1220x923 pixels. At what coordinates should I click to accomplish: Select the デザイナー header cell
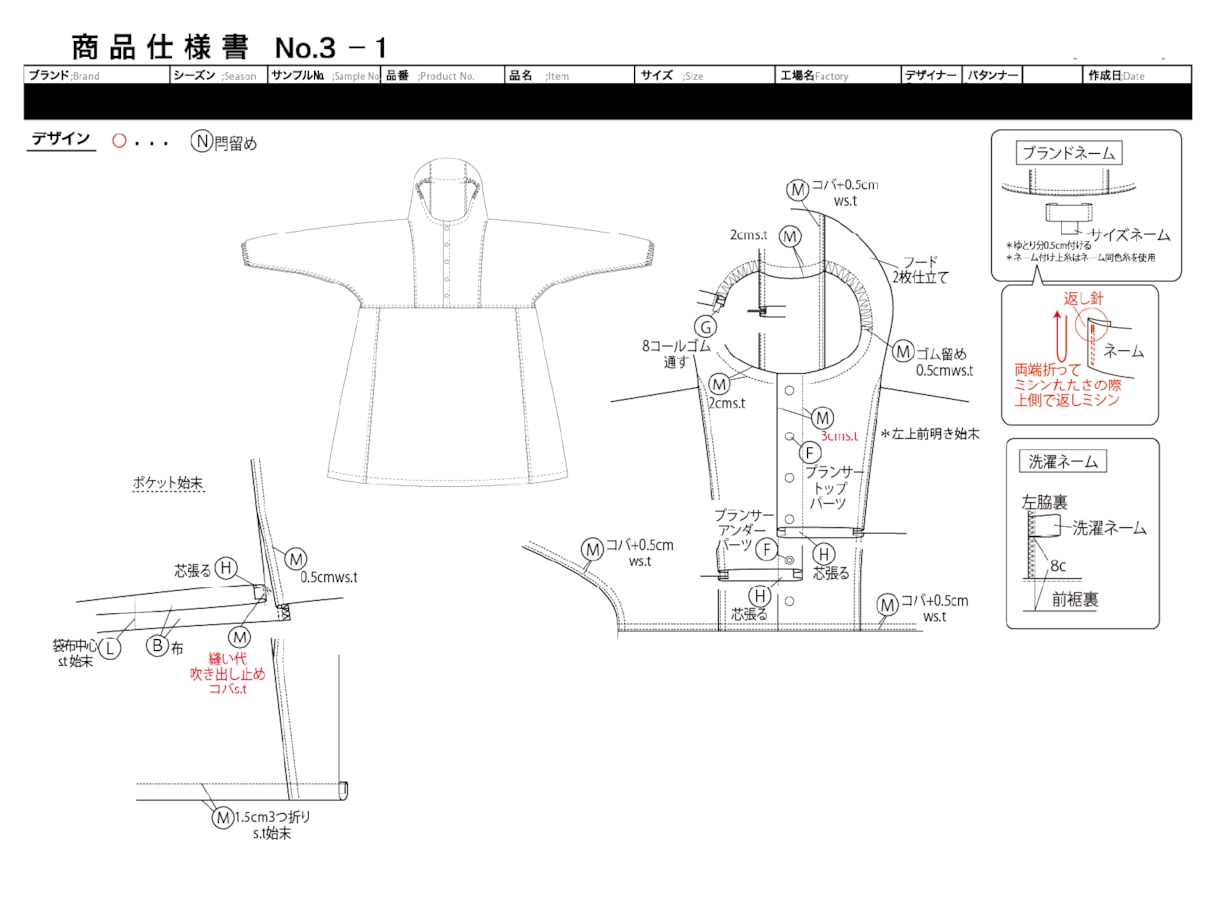tap(931, 75)
